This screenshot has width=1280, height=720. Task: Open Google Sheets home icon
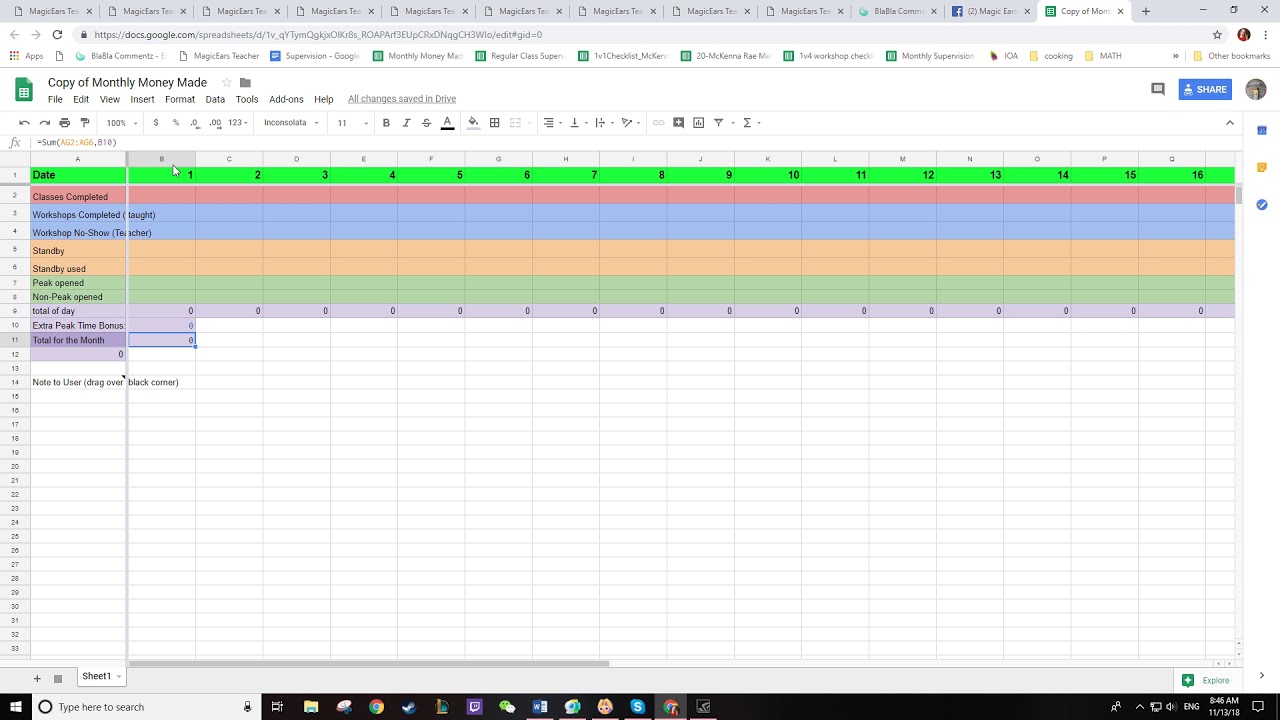pyautogui.click(x=24, y=90)
